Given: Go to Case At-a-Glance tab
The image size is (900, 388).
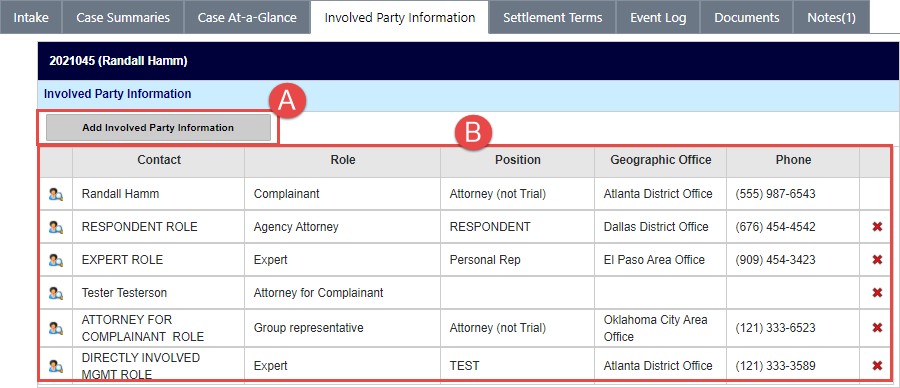Looking at the screenshot, I should (247, 17).
